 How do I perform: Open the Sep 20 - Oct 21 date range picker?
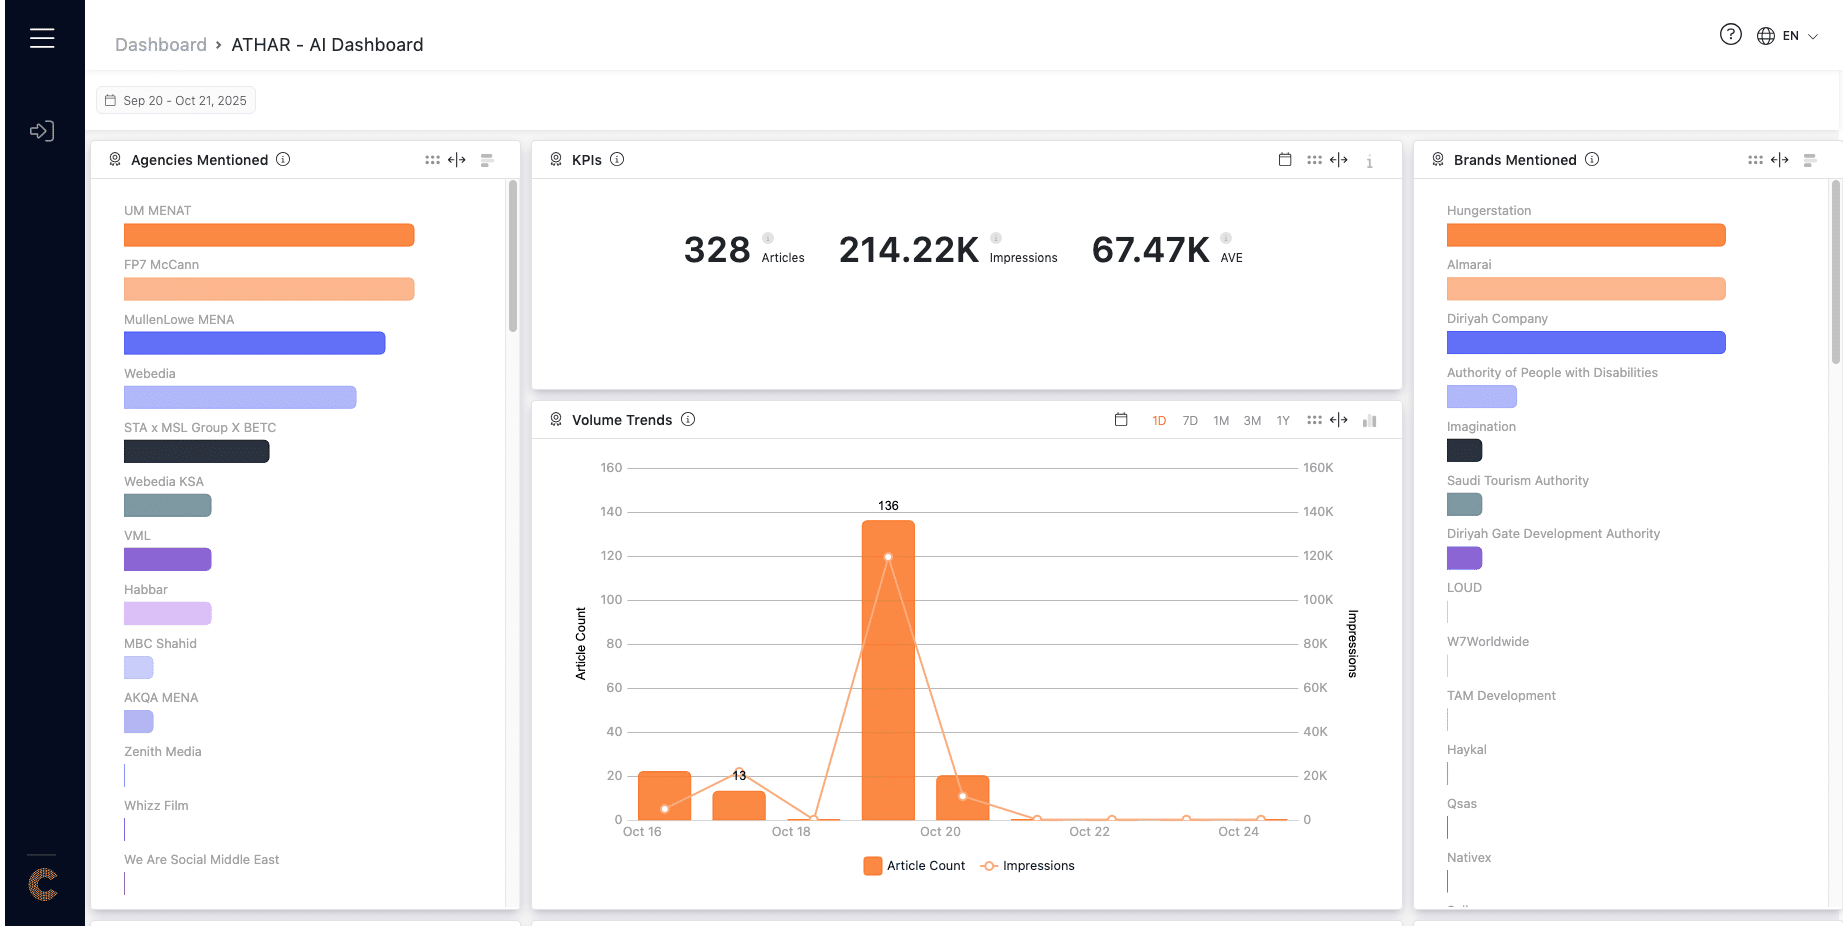[176, 101]
